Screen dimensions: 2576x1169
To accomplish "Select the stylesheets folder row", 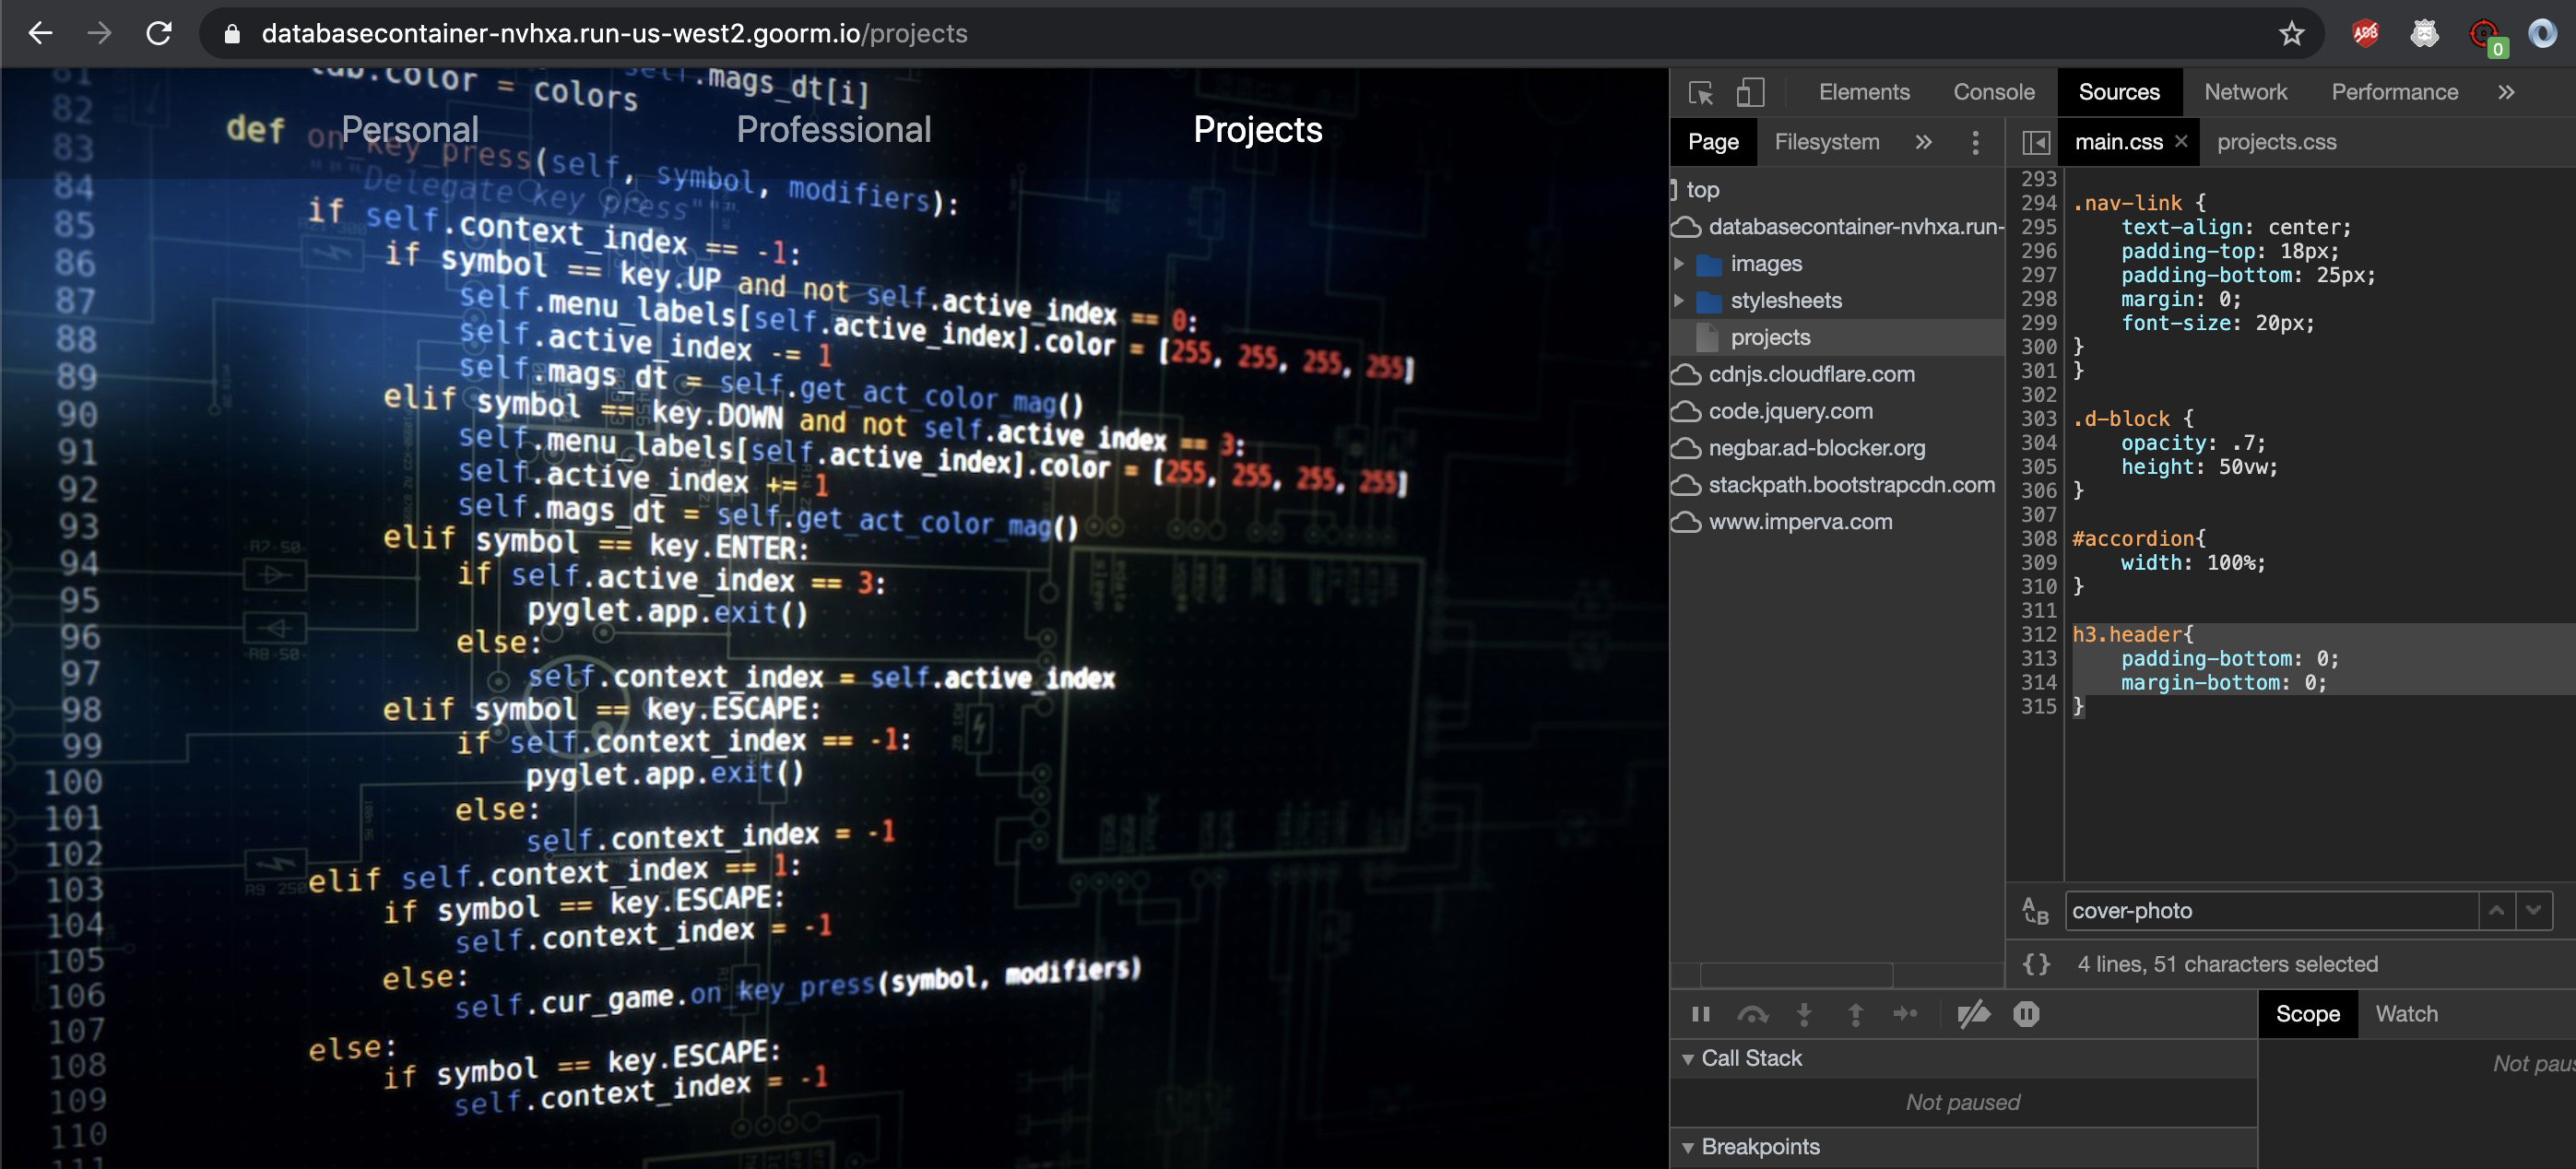I will coord(1838,301).
